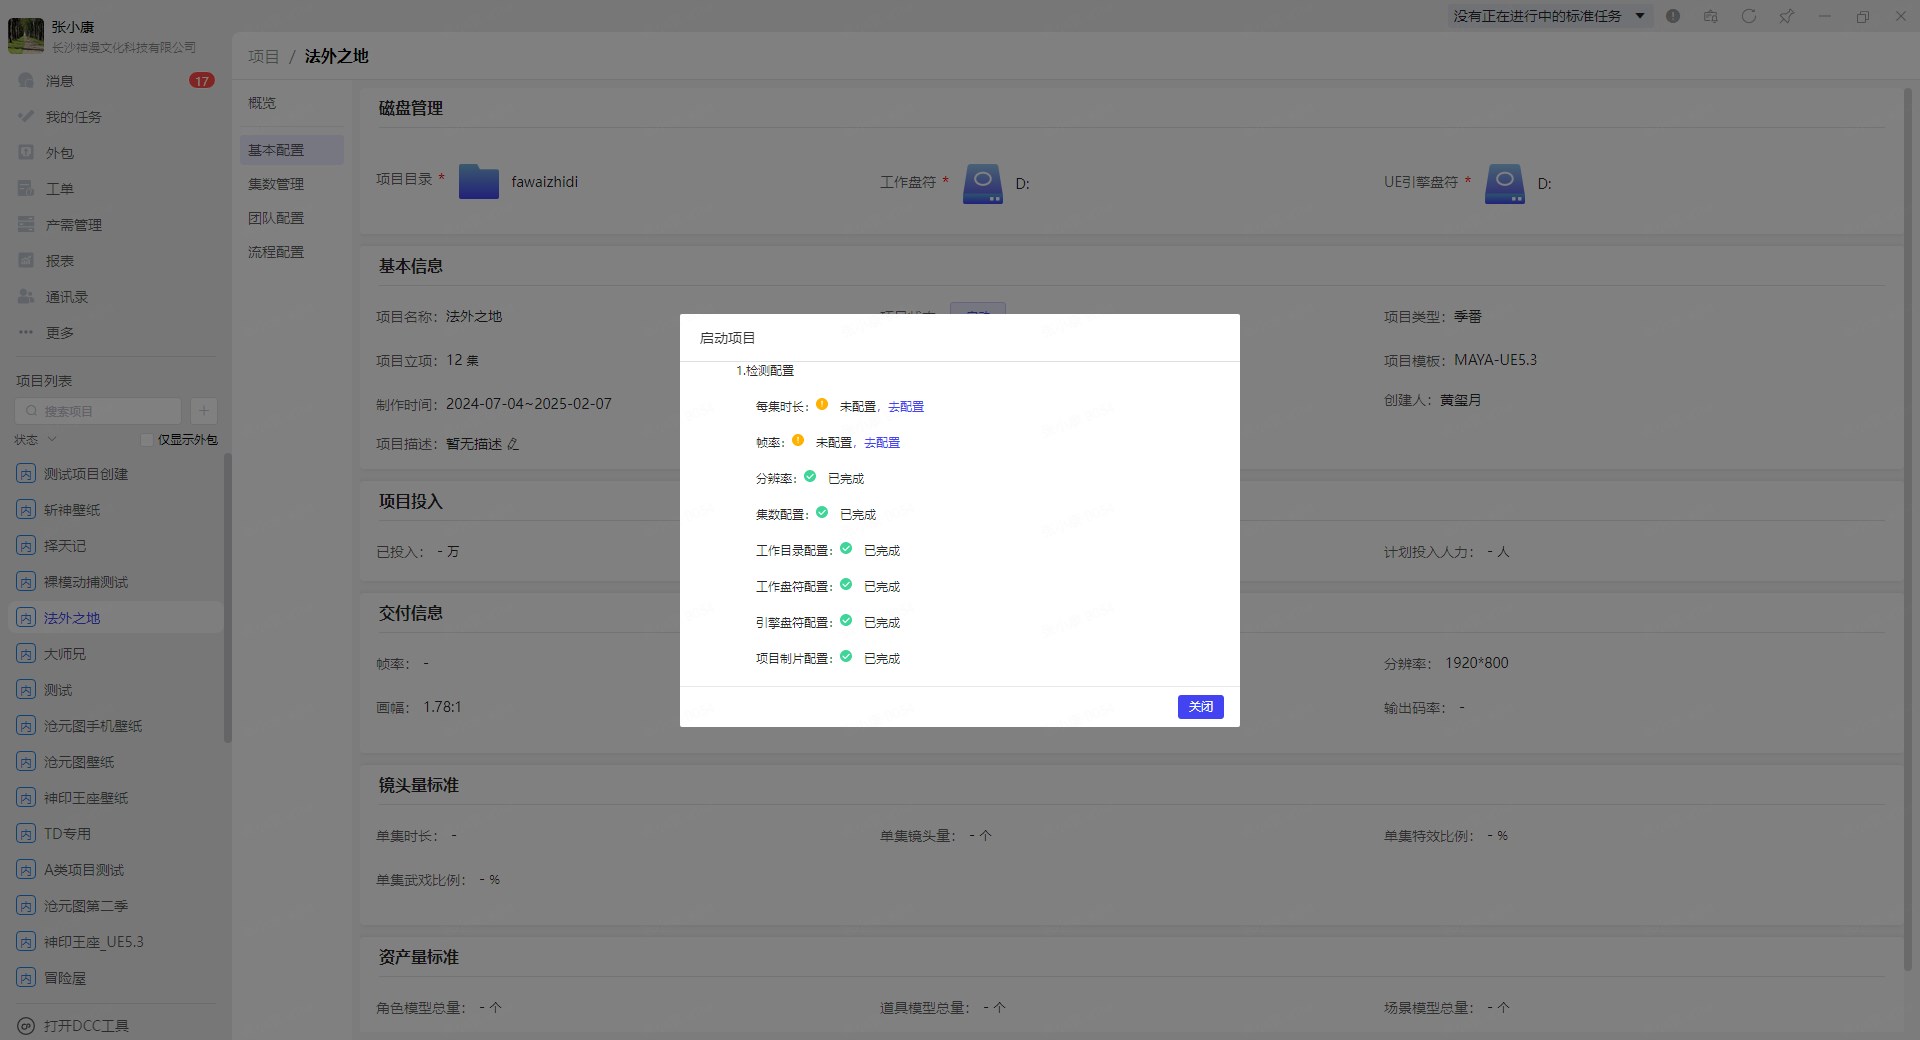Click the 关闭 button in the dialog
The width and height of the screenshot is (1920, 1040).
click(1200, 707)
